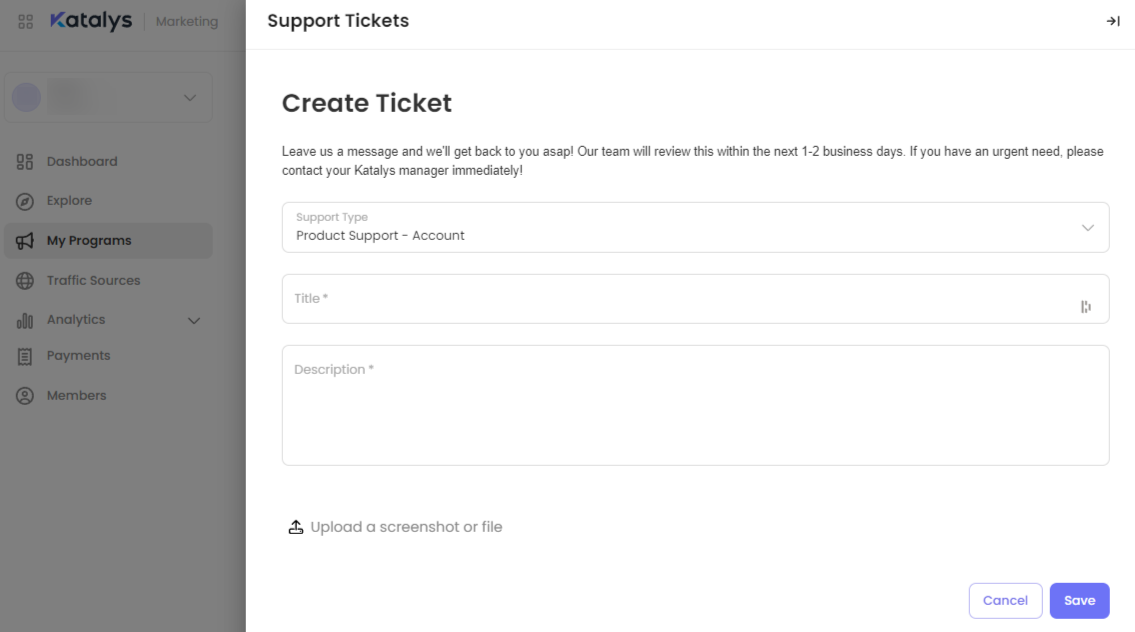Click the Dashboard sidebar icon

coord(25,162)
